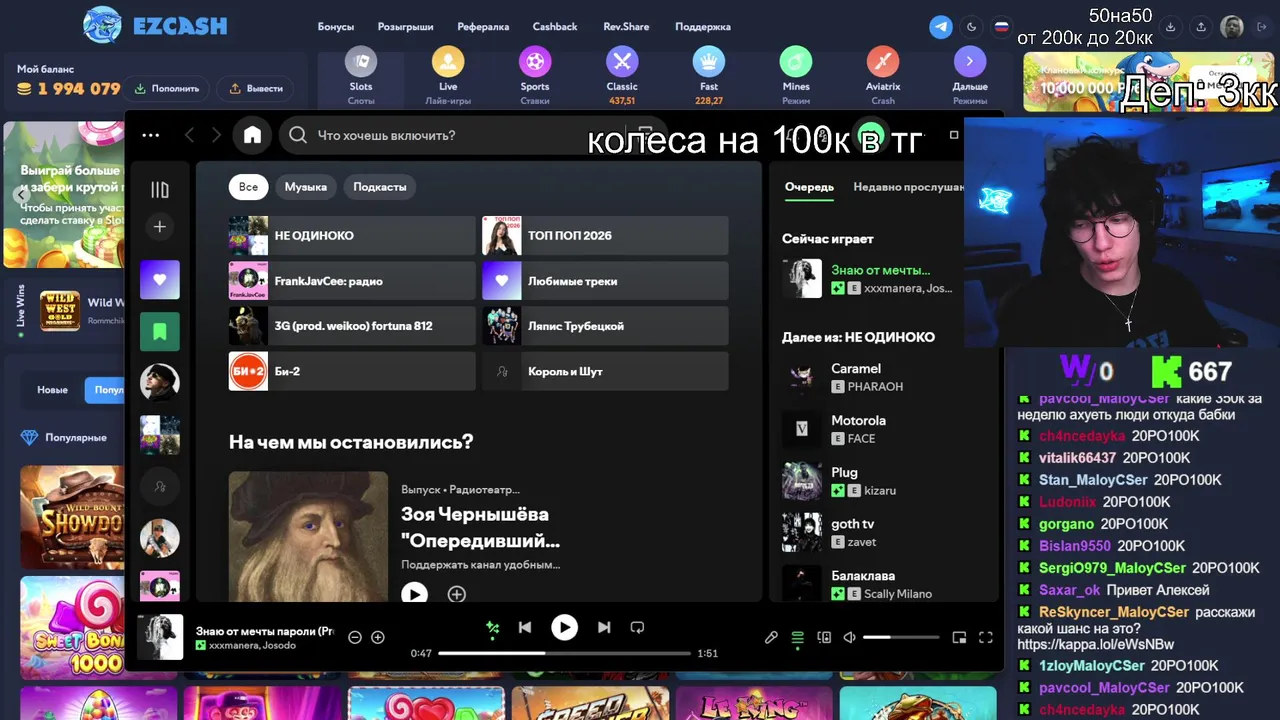Select the 'Все' filter chip
Viewport: 1280px width, 720px height.
click(x=248, y=187)
